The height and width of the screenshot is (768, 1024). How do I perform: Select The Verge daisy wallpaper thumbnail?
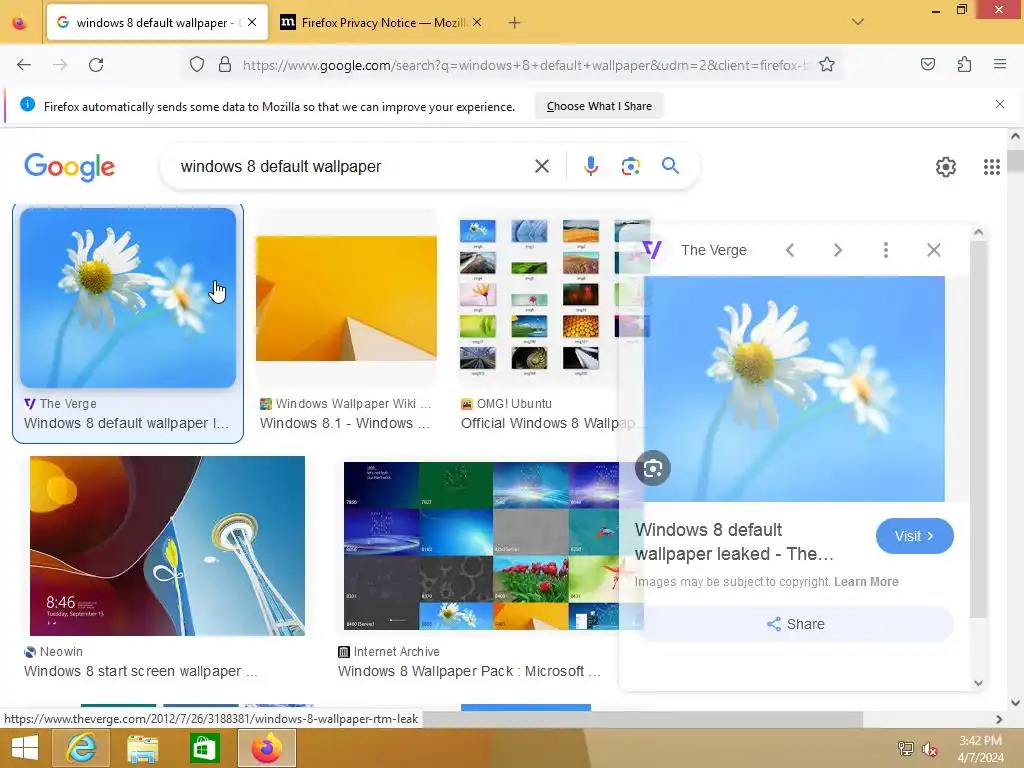coord(128,298)
